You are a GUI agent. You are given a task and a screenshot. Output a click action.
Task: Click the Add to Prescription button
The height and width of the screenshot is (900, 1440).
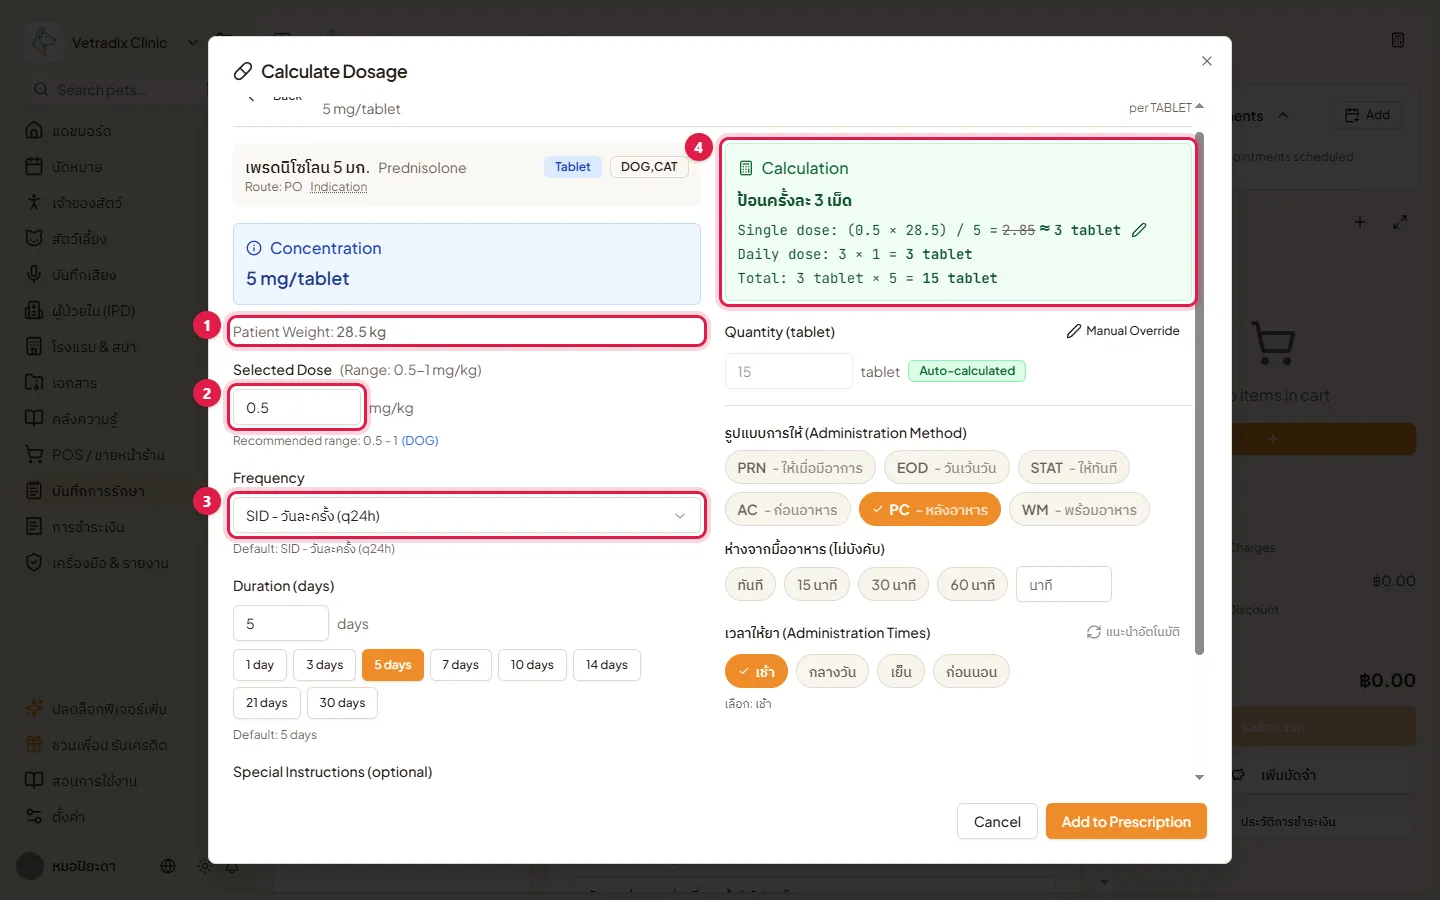[1126, 822]
